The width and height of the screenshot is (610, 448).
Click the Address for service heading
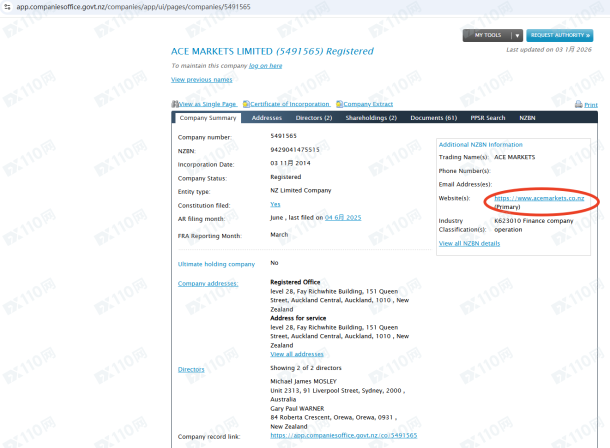coord(298,318)
